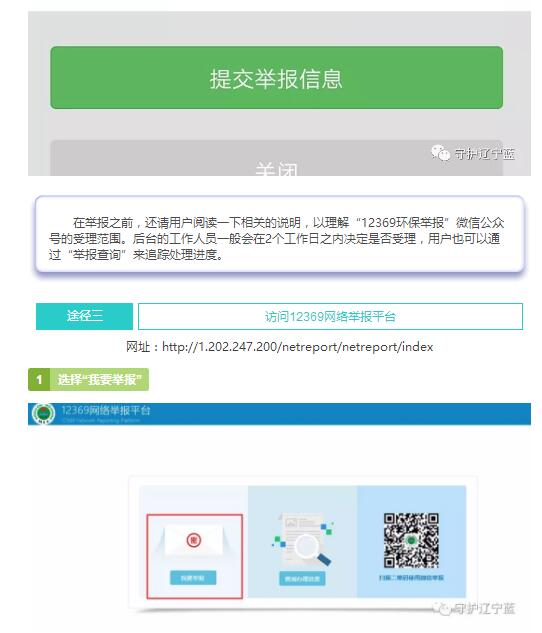The height and width of the screenshot is (633, 542).
Task: Click the scan-QR caption text below the code
Action: click(x=411, y=578)
